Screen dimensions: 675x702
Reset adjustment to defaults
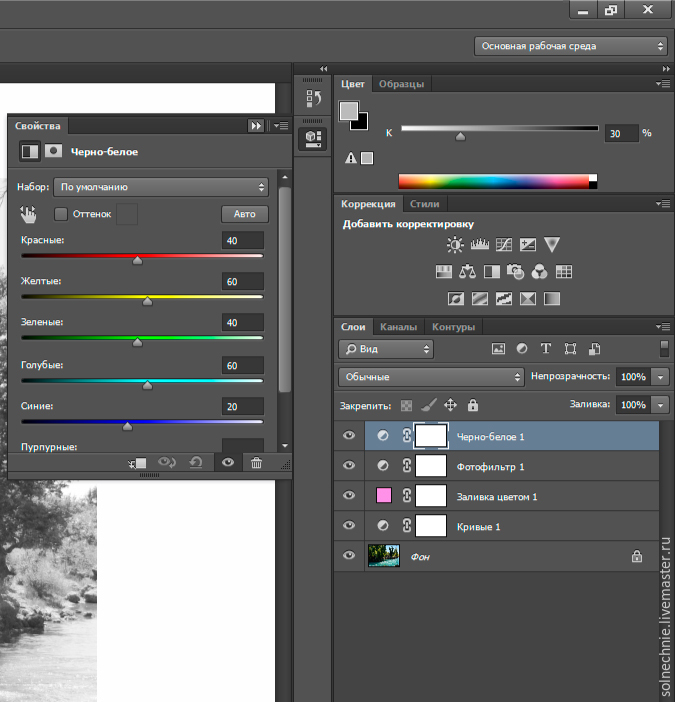(x=196, y=462)
